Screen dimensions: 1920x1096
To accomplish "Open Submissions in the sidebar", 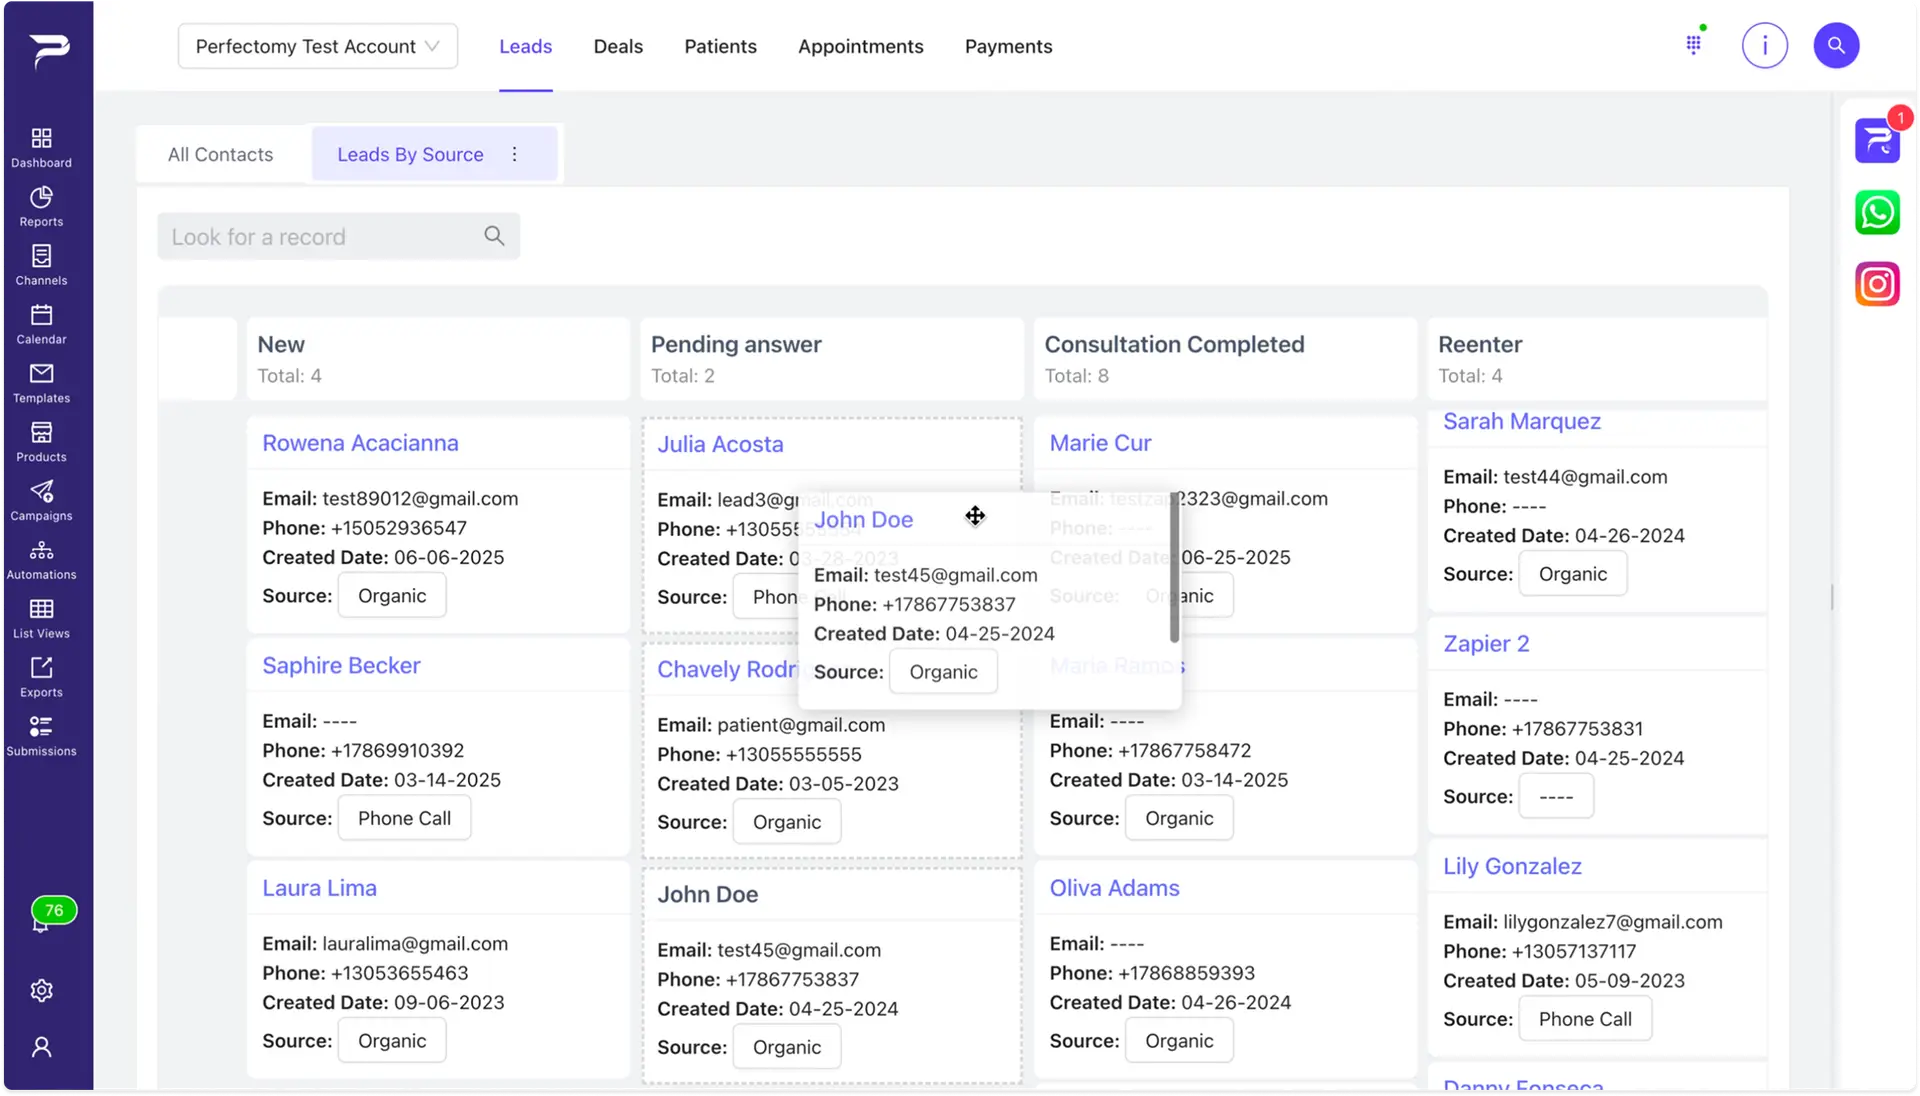I will (x=41, y=737).
